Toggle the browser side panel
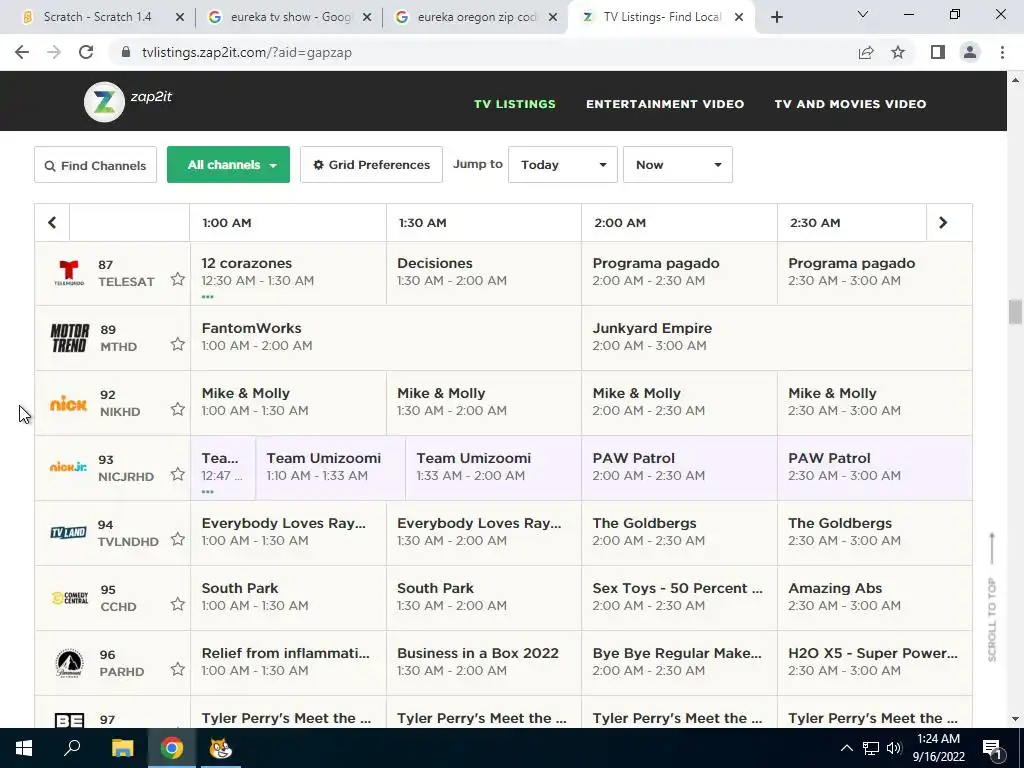Screen dimensions: 1024x768 pyautogui.click(x=938, y=52)
